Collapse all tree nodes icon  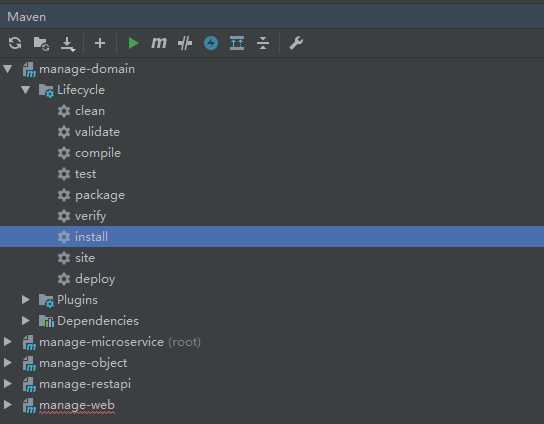(x=263, y=43)
